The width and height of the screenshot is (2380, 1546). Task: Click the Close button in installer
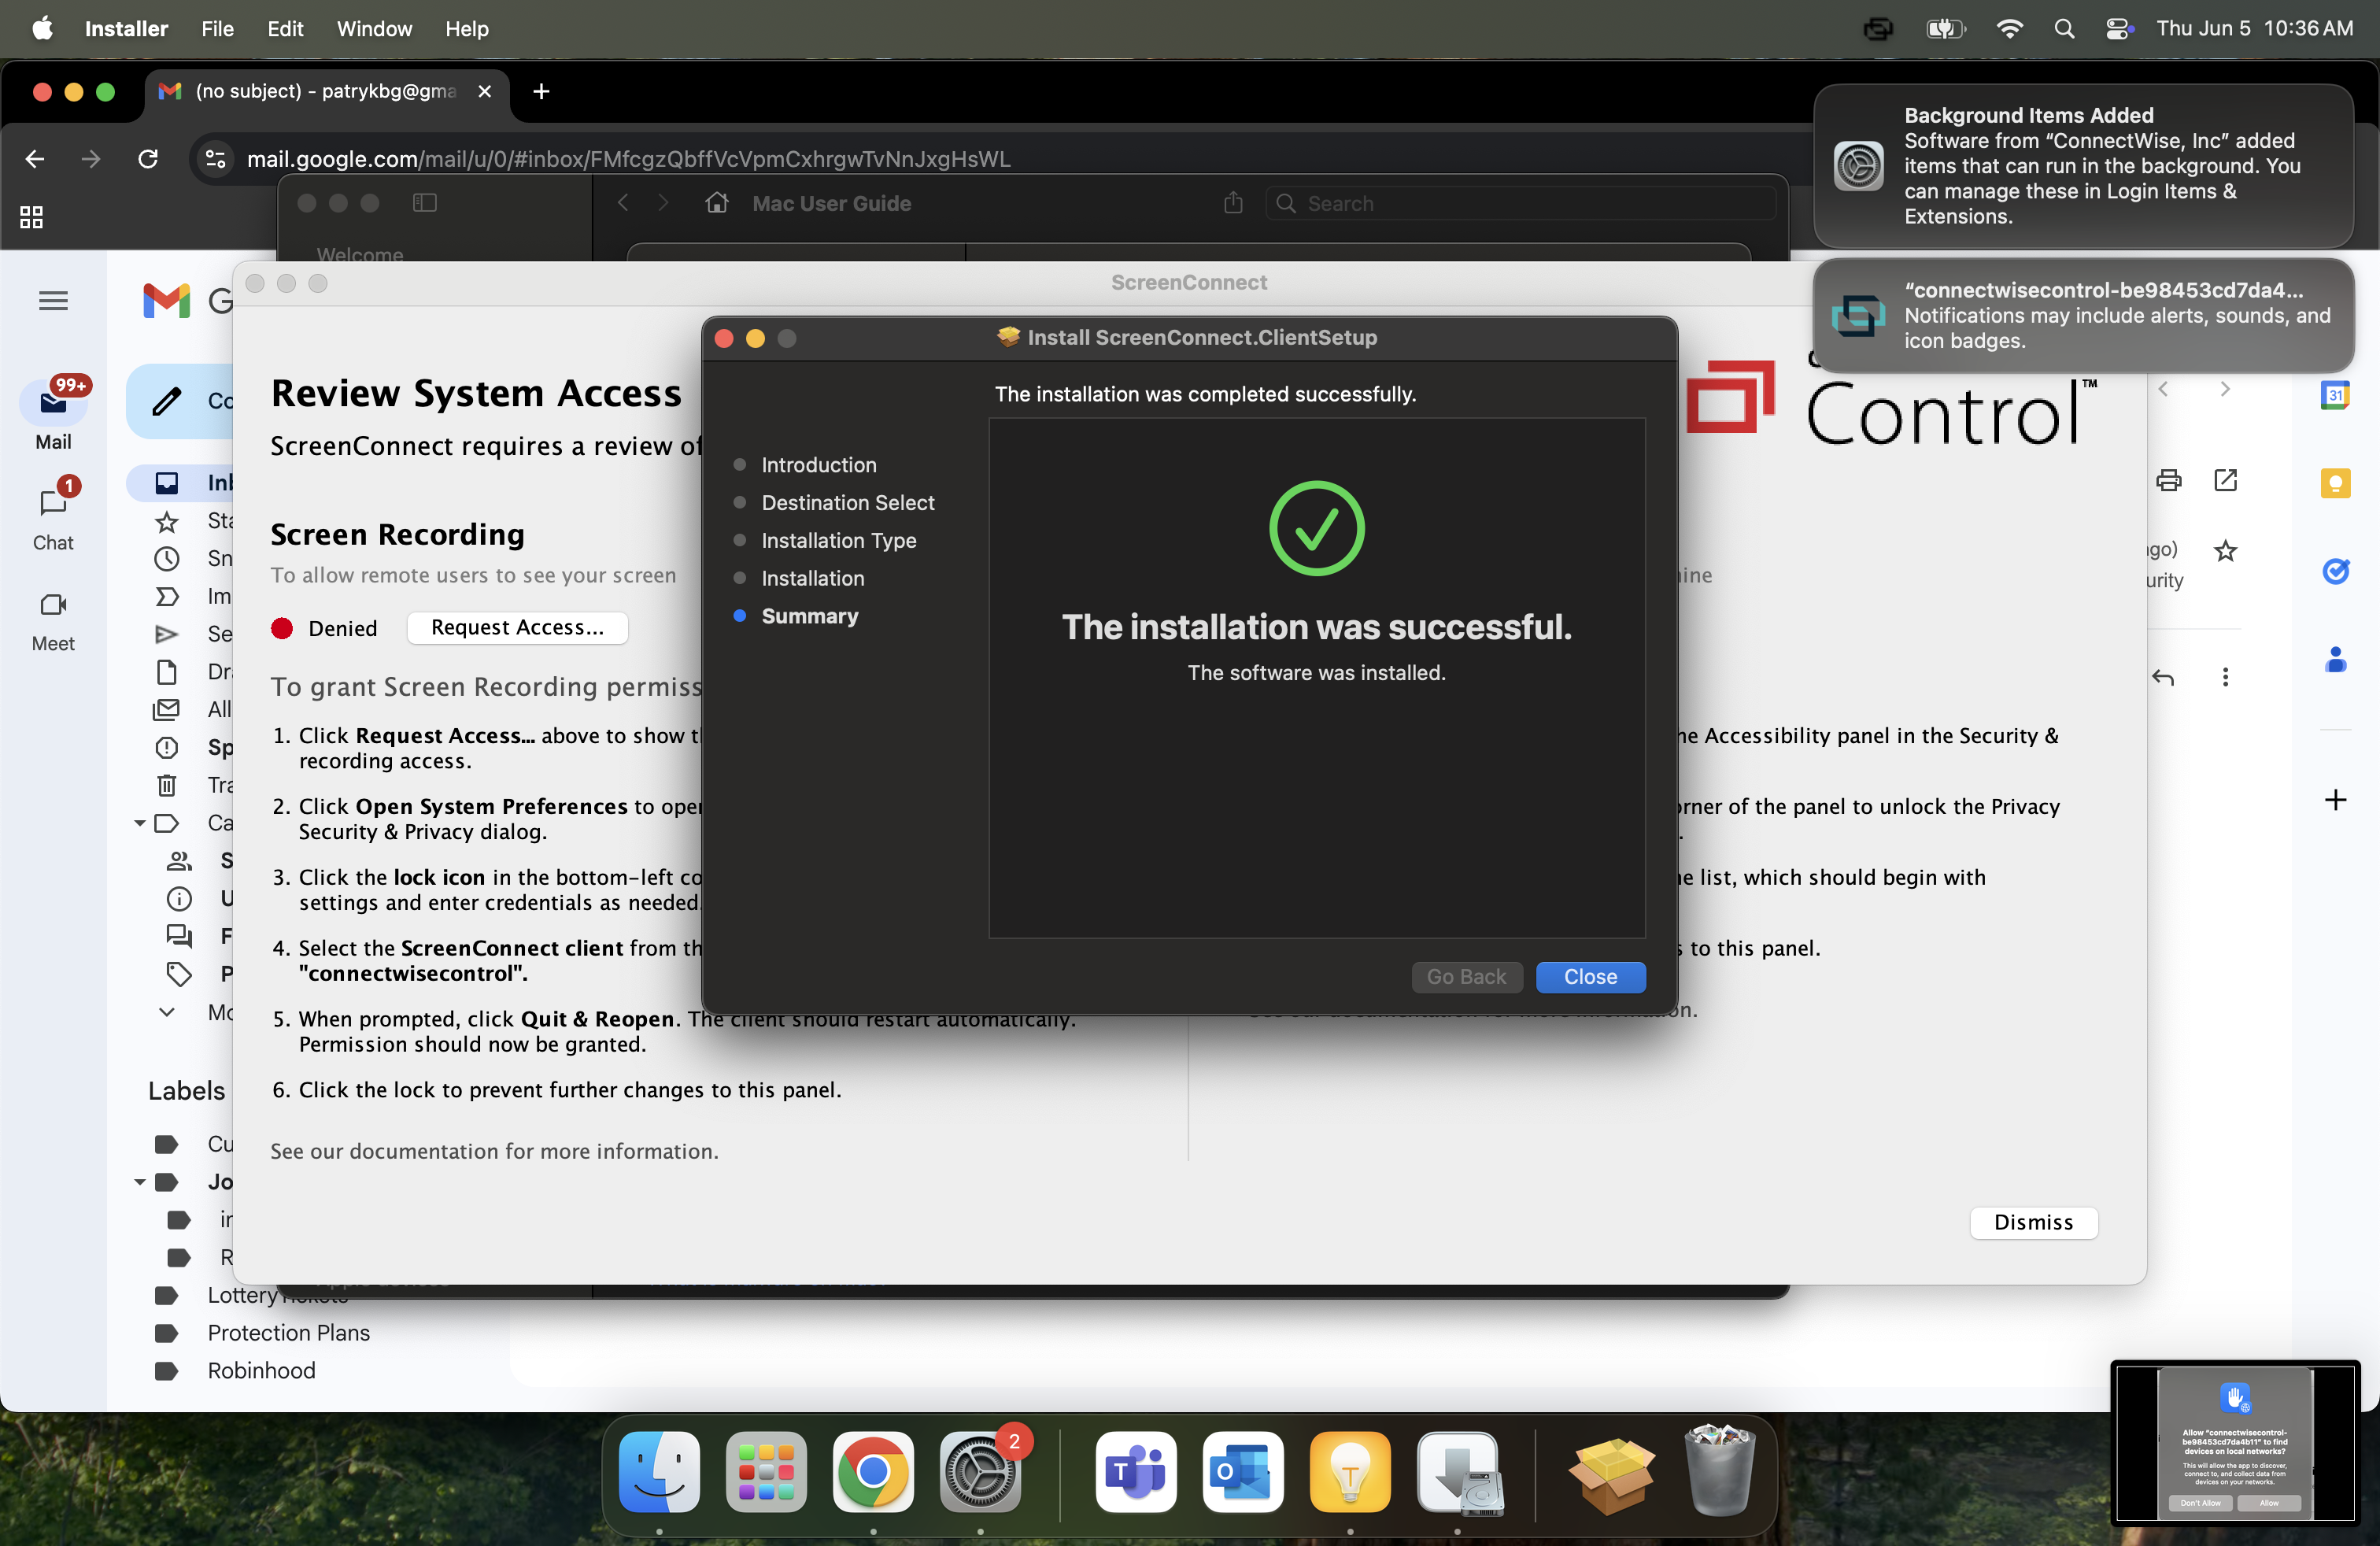1590,977
